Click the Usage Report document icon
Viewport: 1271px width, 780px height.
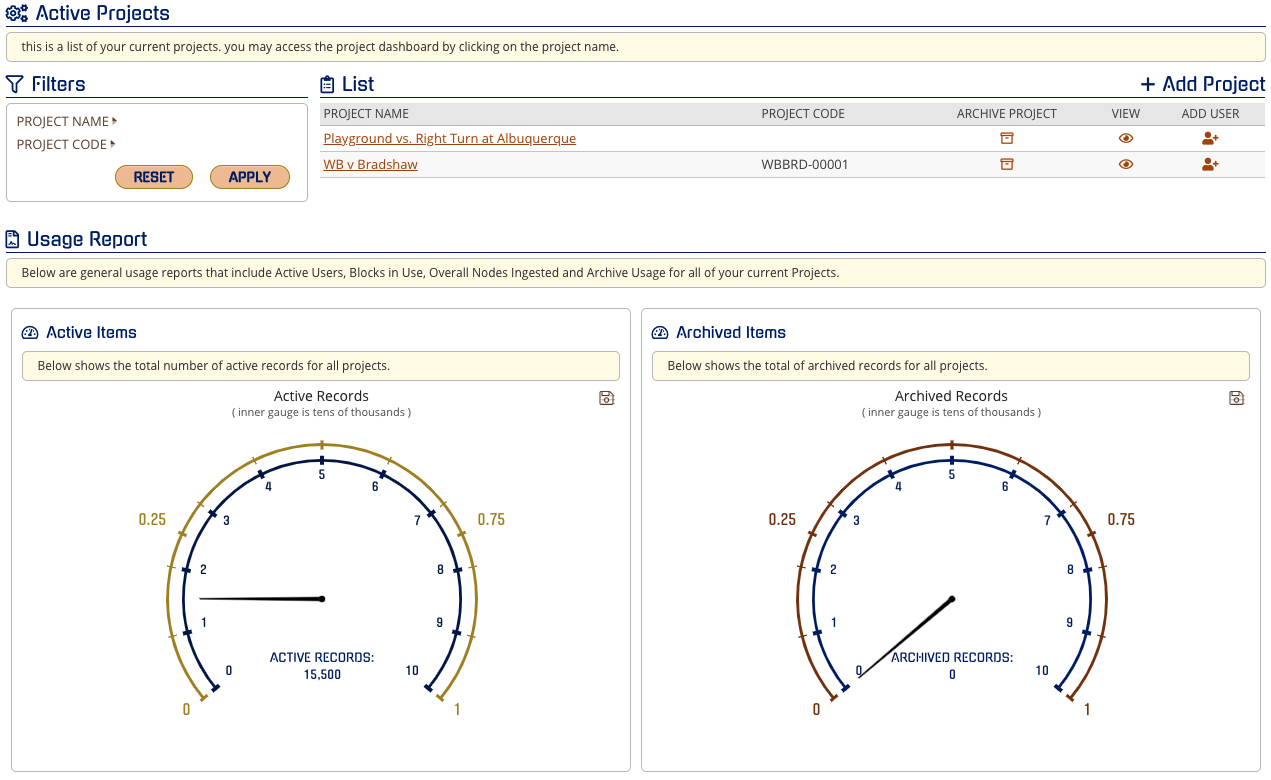13,239
